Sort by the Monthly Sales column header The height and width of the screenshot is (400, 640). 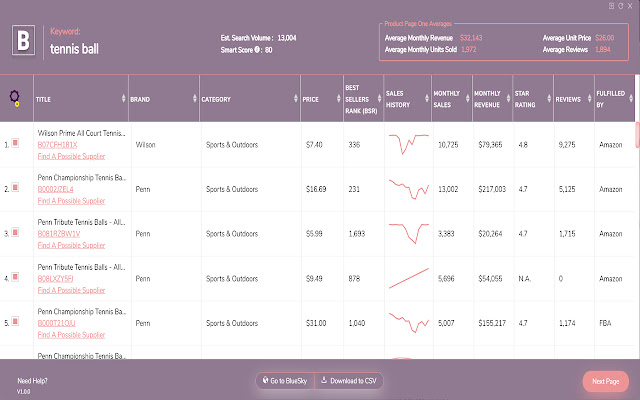coord(447,99)
